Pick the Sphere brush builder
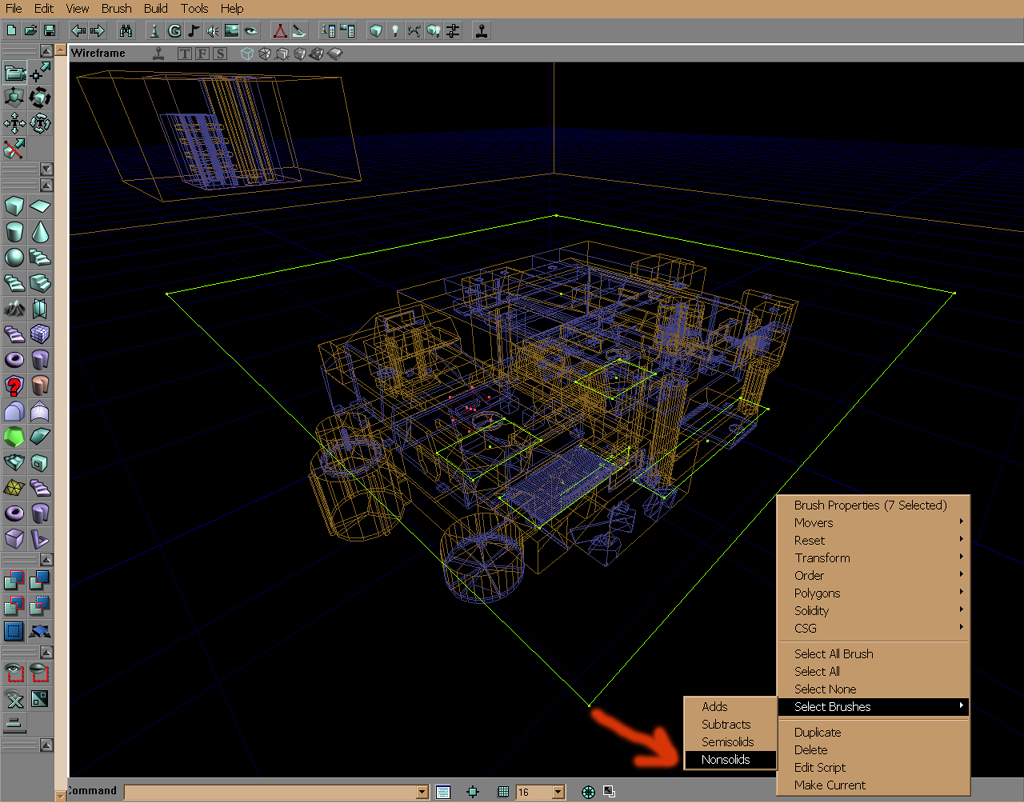 tap(14, 257)
